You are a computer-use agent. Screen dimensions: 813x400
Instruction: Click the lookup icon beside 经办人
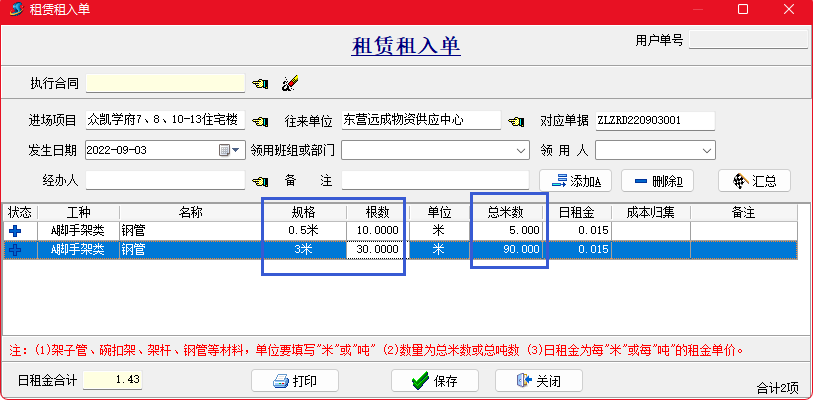click(261, 181)
